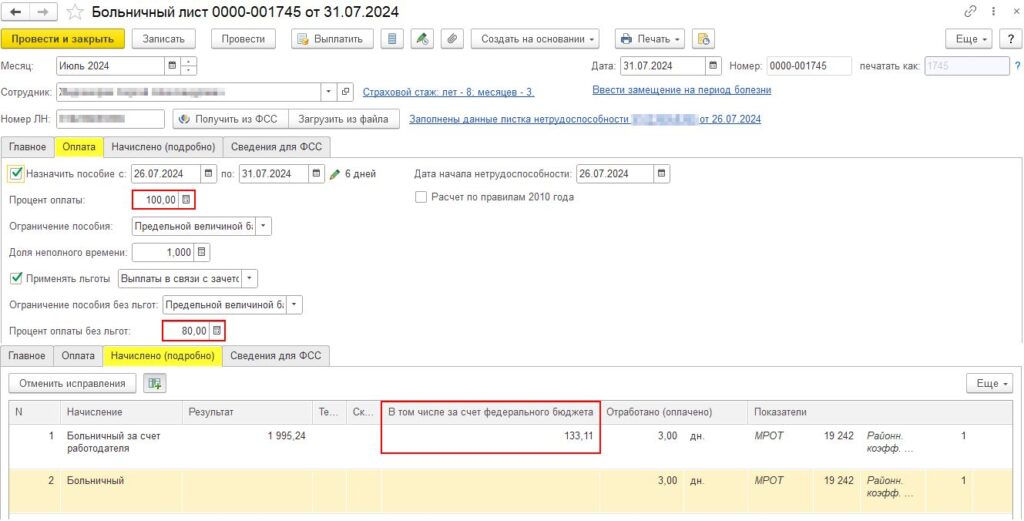Viewport: 1024px width, 521px height.
Task: Click the Провести и закрыть button
Action: pyautogui.click(x=63, y=39)
